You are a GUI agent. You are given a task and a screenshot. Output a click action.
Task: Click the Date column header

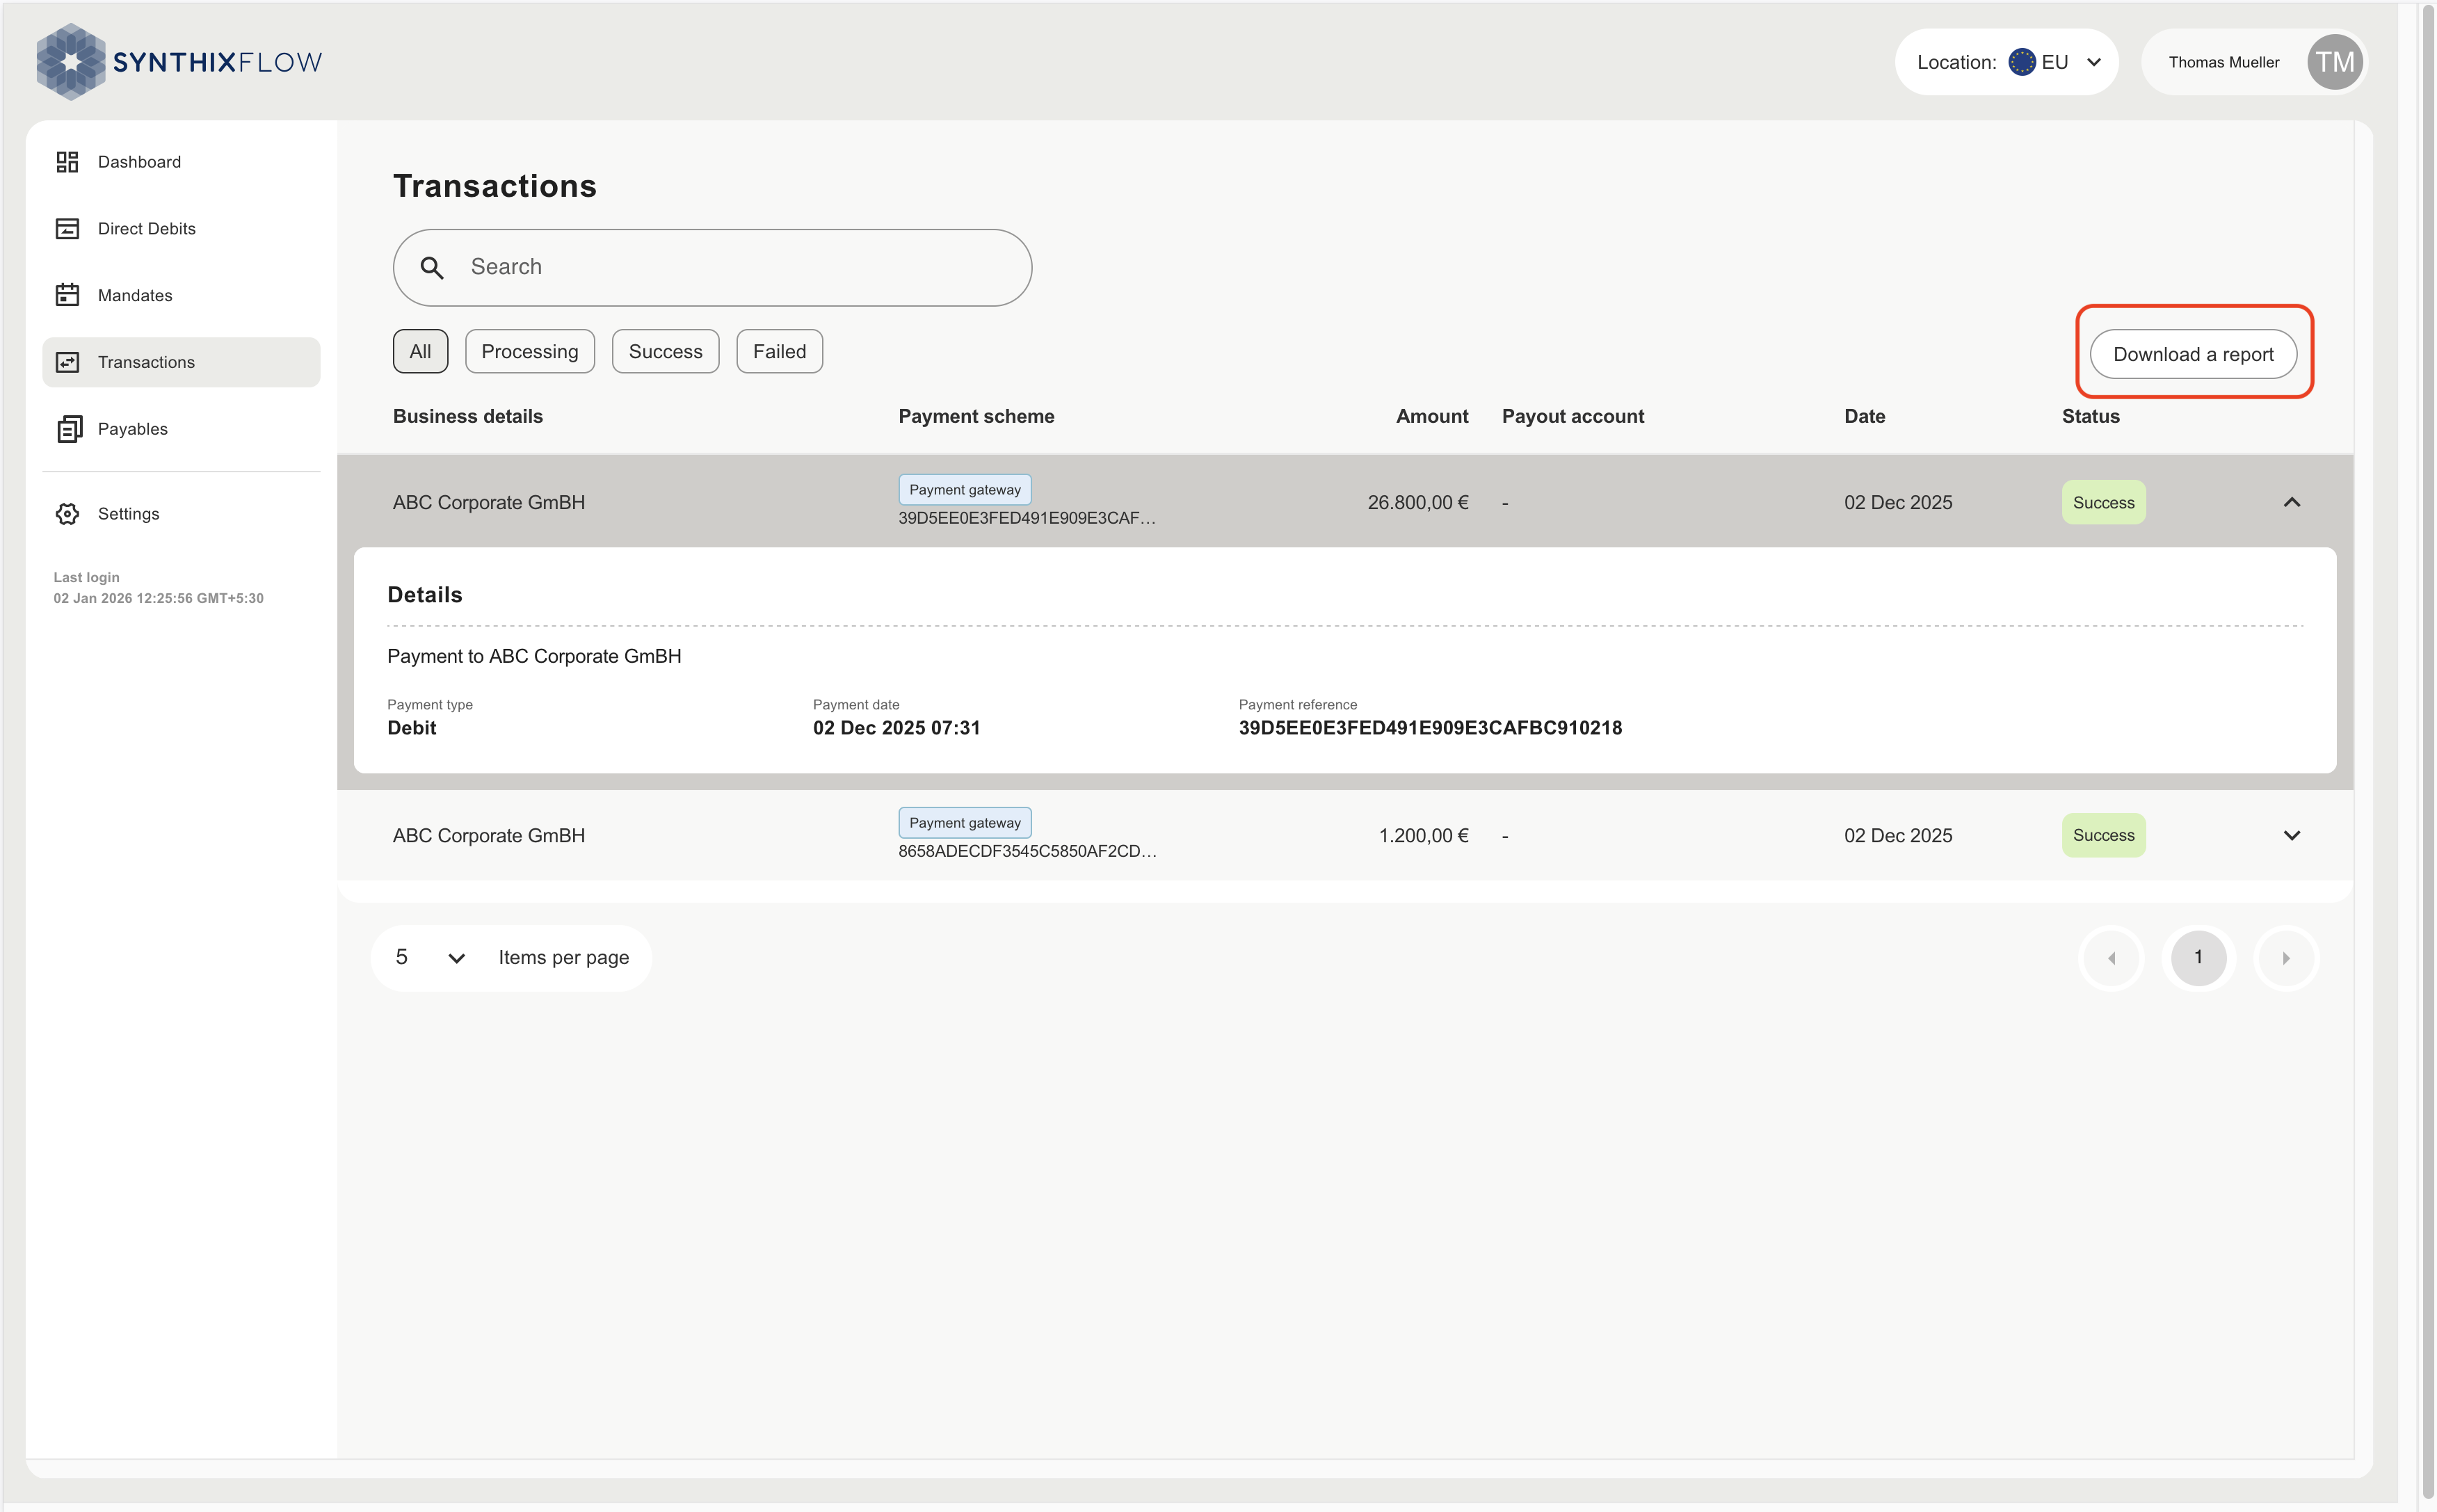coord(1864,416)
